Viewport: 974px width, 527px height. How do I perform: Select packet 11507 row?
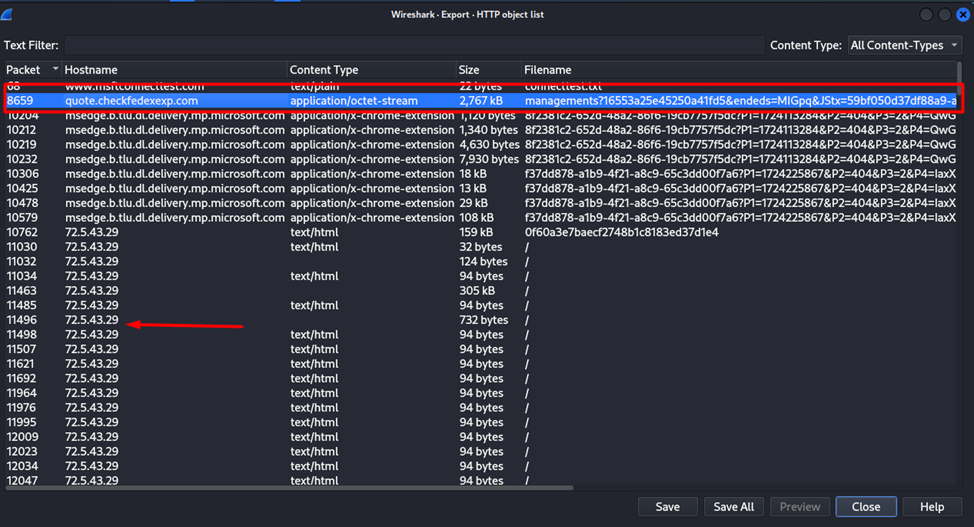click(x=481, y=349)
